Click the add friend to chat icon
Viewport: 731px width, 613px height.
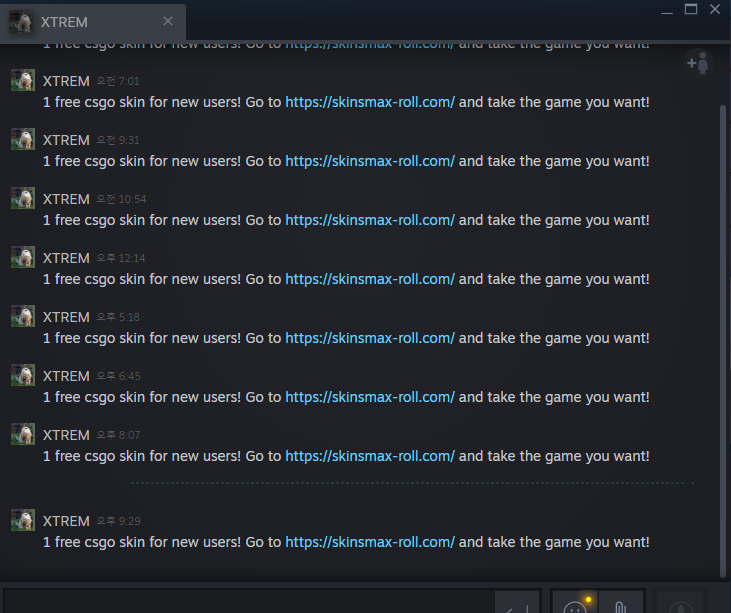pos(697,63)
